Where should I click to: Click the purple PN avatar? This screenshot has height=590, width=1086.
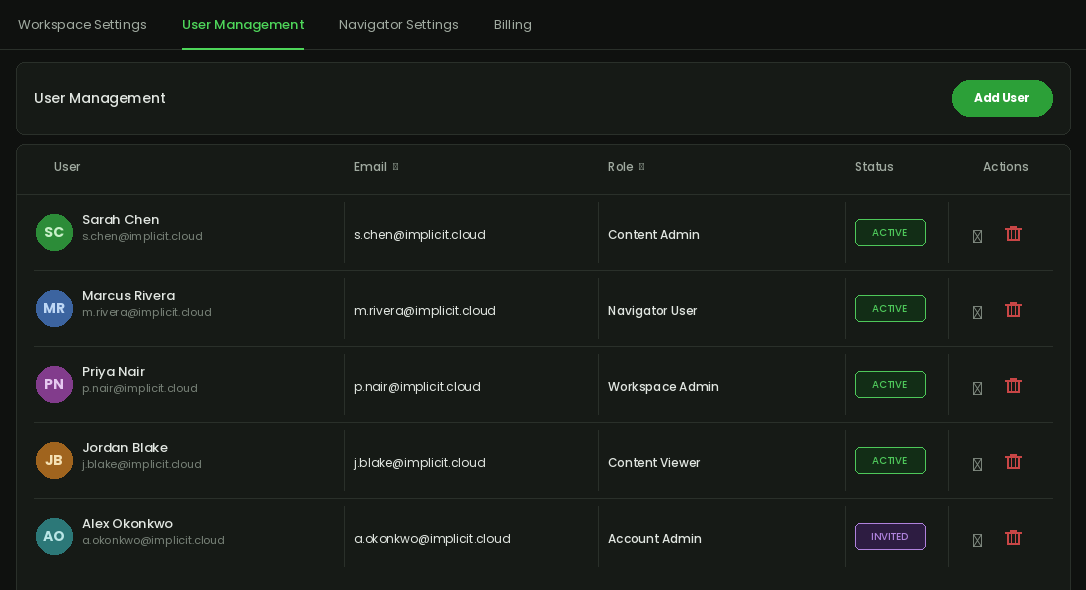pyautogui.click(x=54, y=384)
